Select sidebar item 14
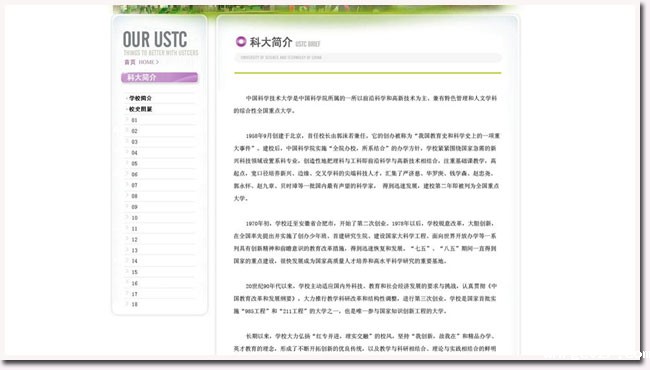650x370 pixels. (x=134, y=261)
